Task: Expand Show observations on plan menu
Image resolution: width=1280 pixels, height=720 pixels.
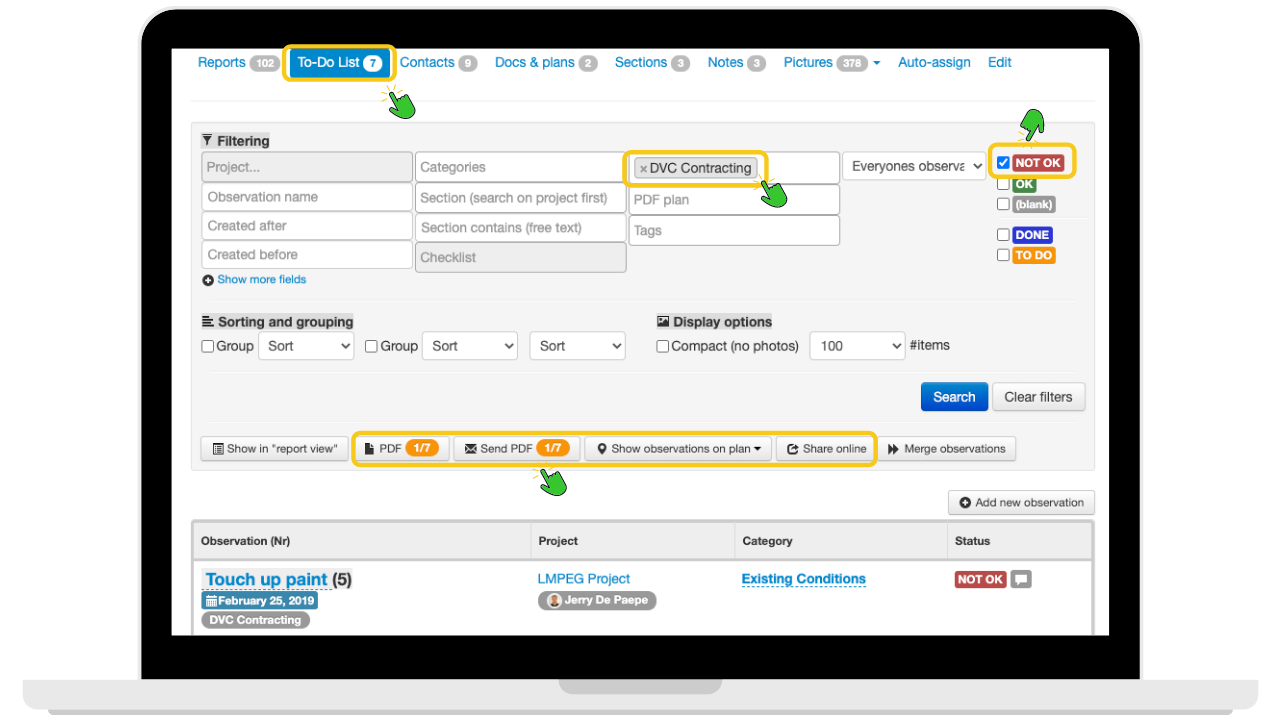Action: pos(679,449)
